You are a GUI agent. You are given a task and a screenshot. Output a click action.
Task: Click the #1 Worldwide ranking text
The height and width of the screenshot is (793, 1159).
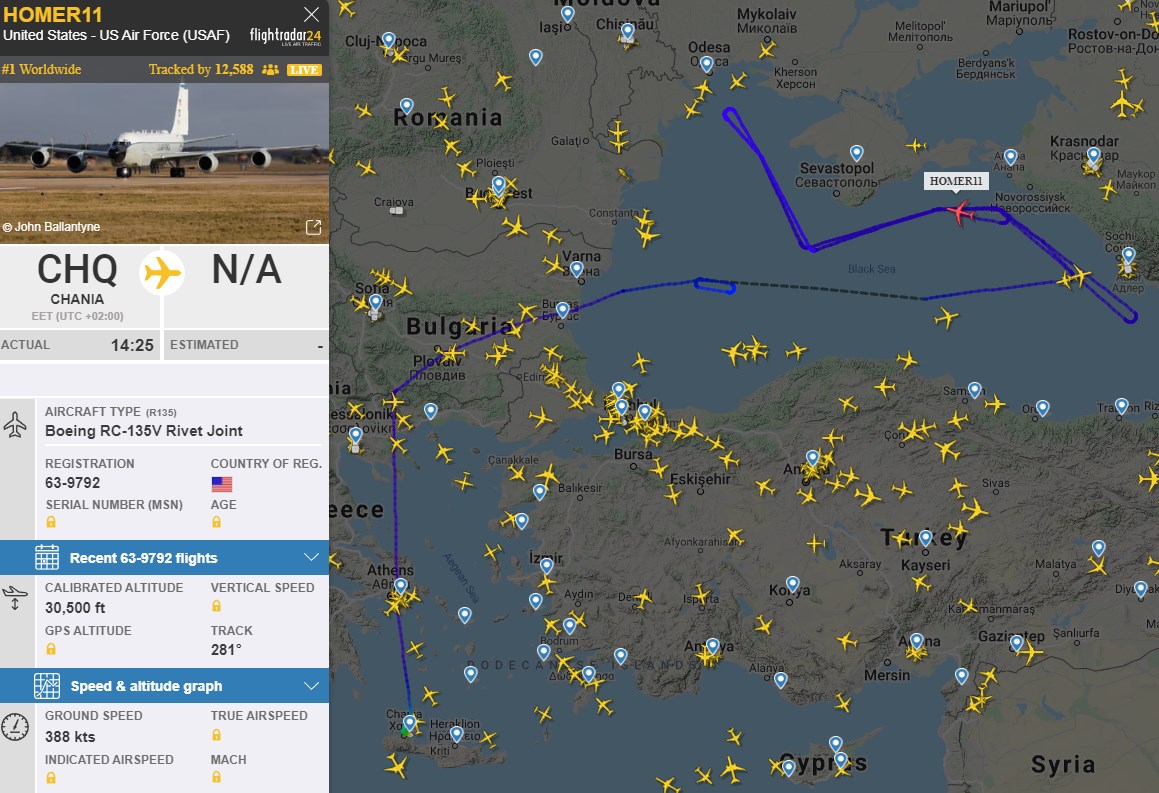[41, 69]
